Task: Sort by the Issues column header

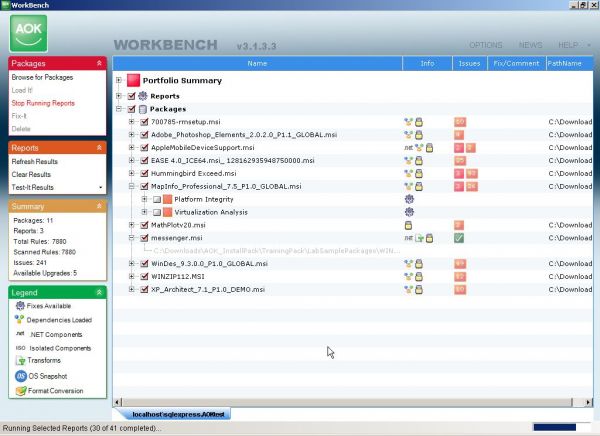Action: [x=470, y=64]
